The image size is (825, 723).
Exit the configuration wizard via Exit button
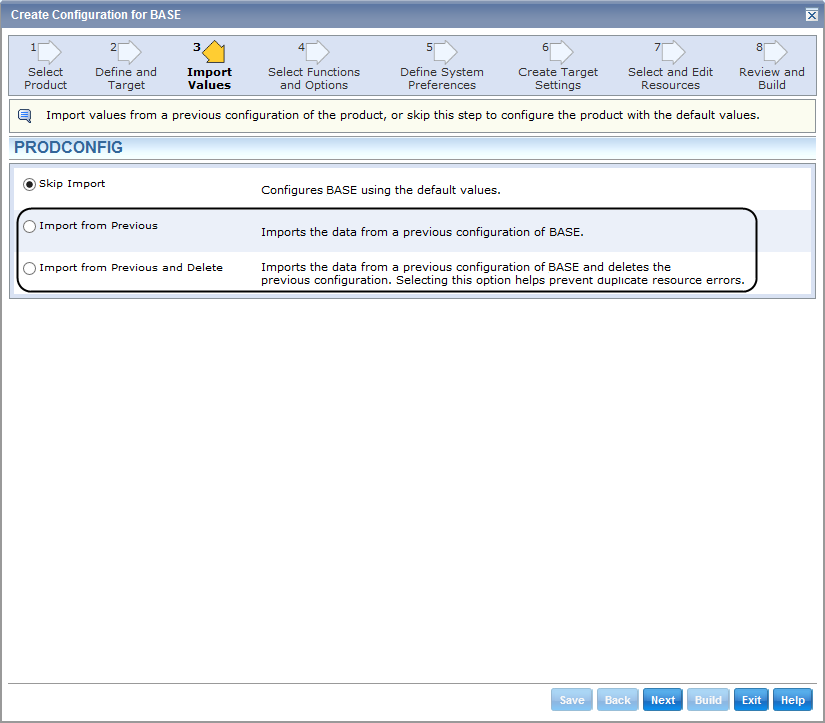click(x=751, y=699)
